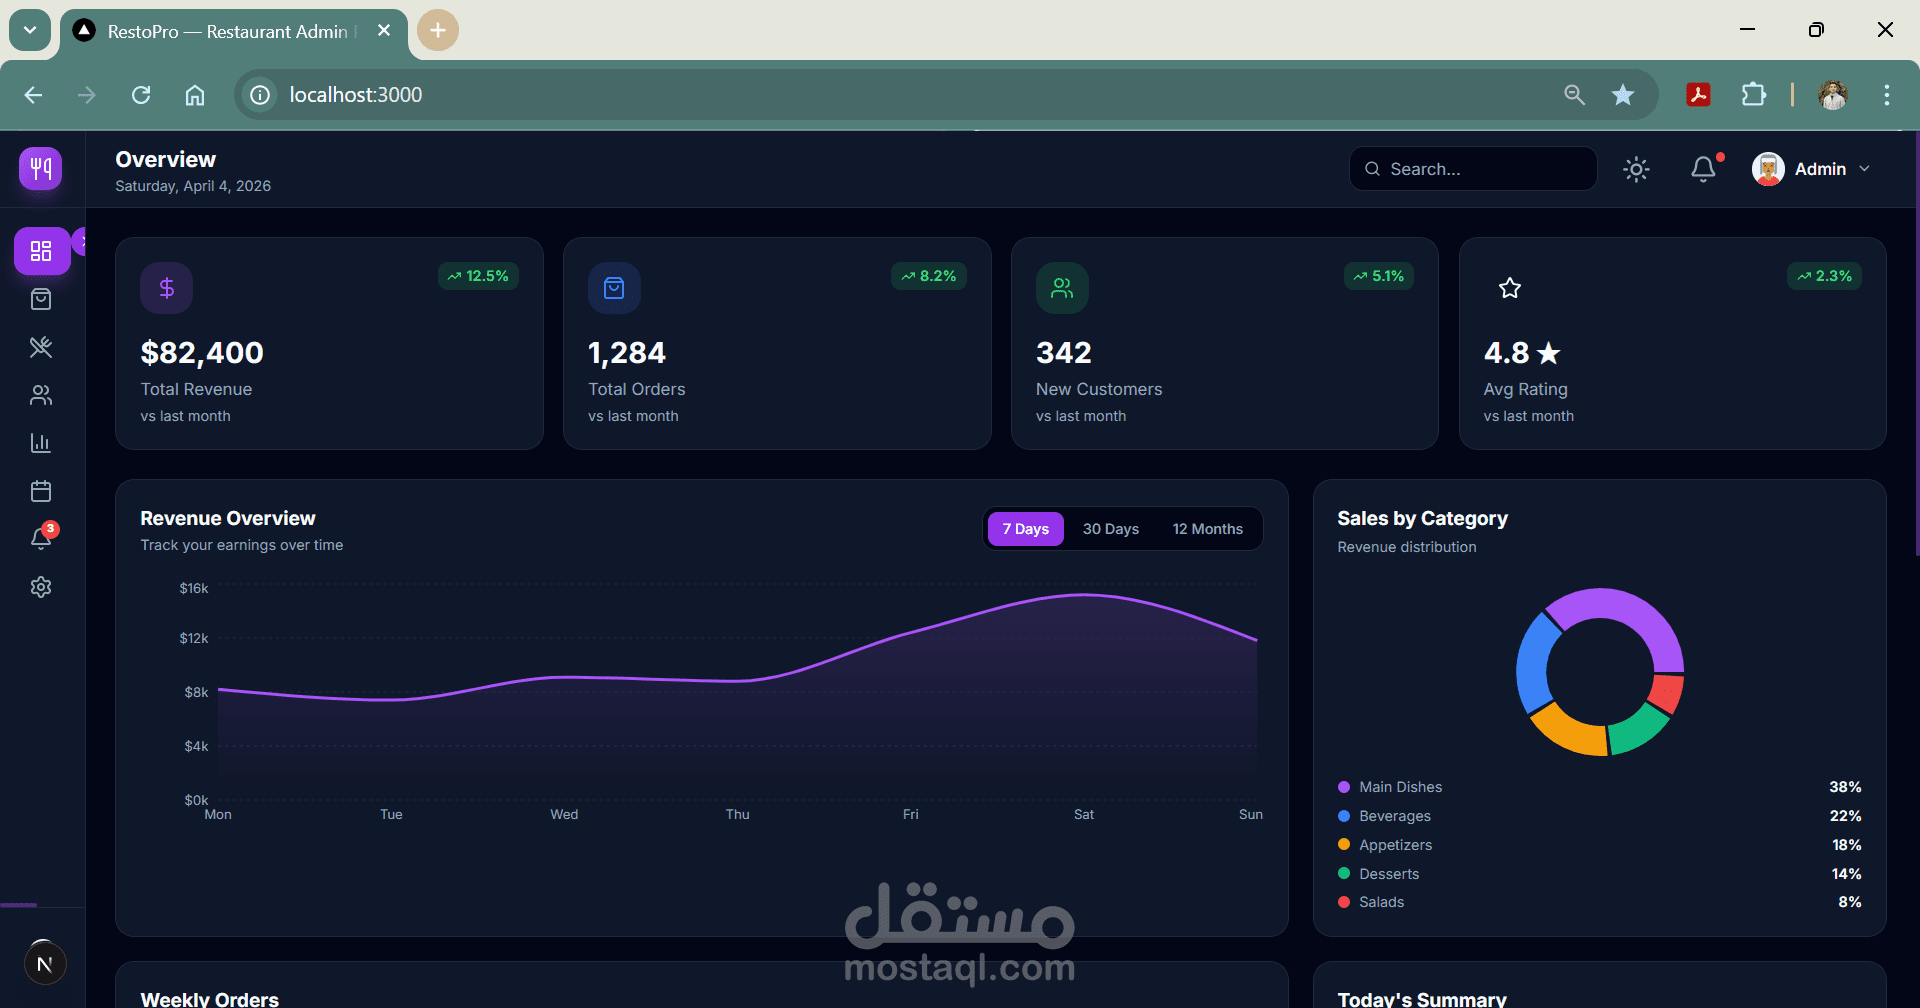
Task: Click the Revenue Overview heading
Action: click(228, 518)
